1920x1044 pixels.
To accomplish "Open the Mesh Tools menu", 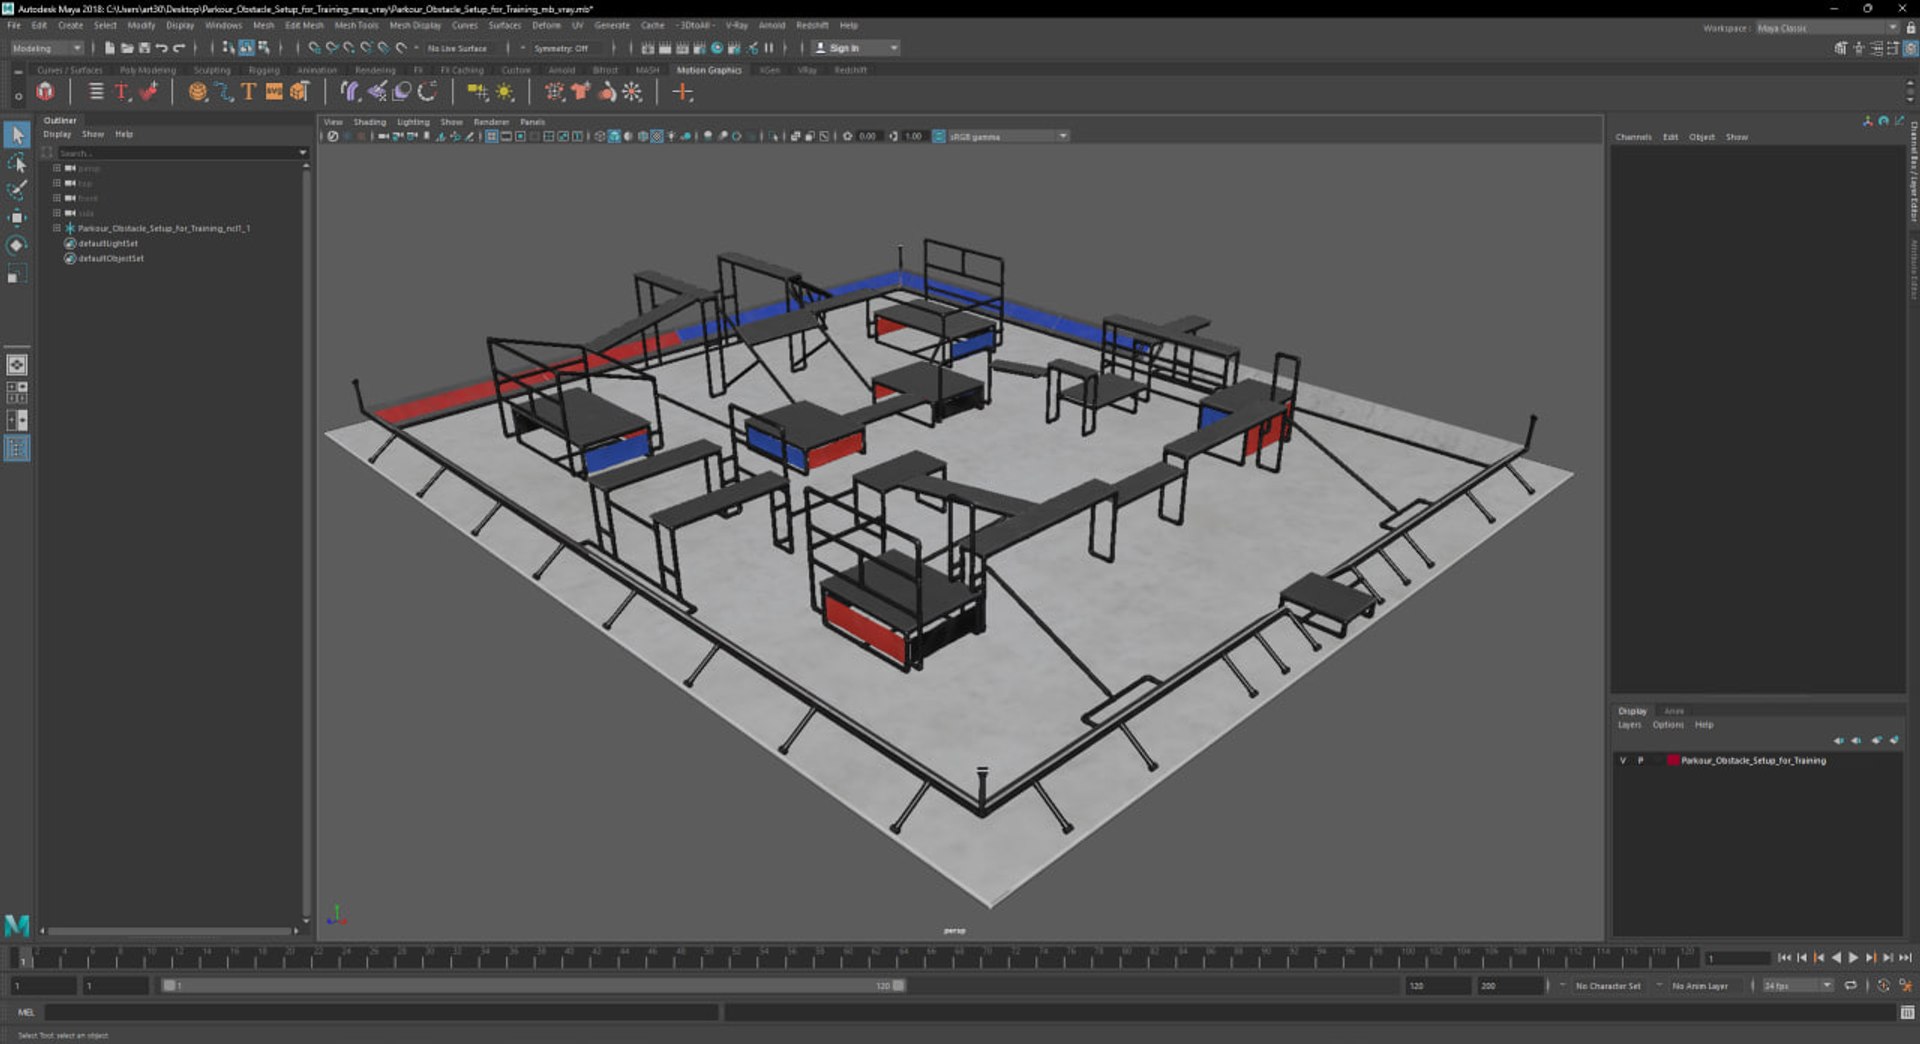I will 356,25.
